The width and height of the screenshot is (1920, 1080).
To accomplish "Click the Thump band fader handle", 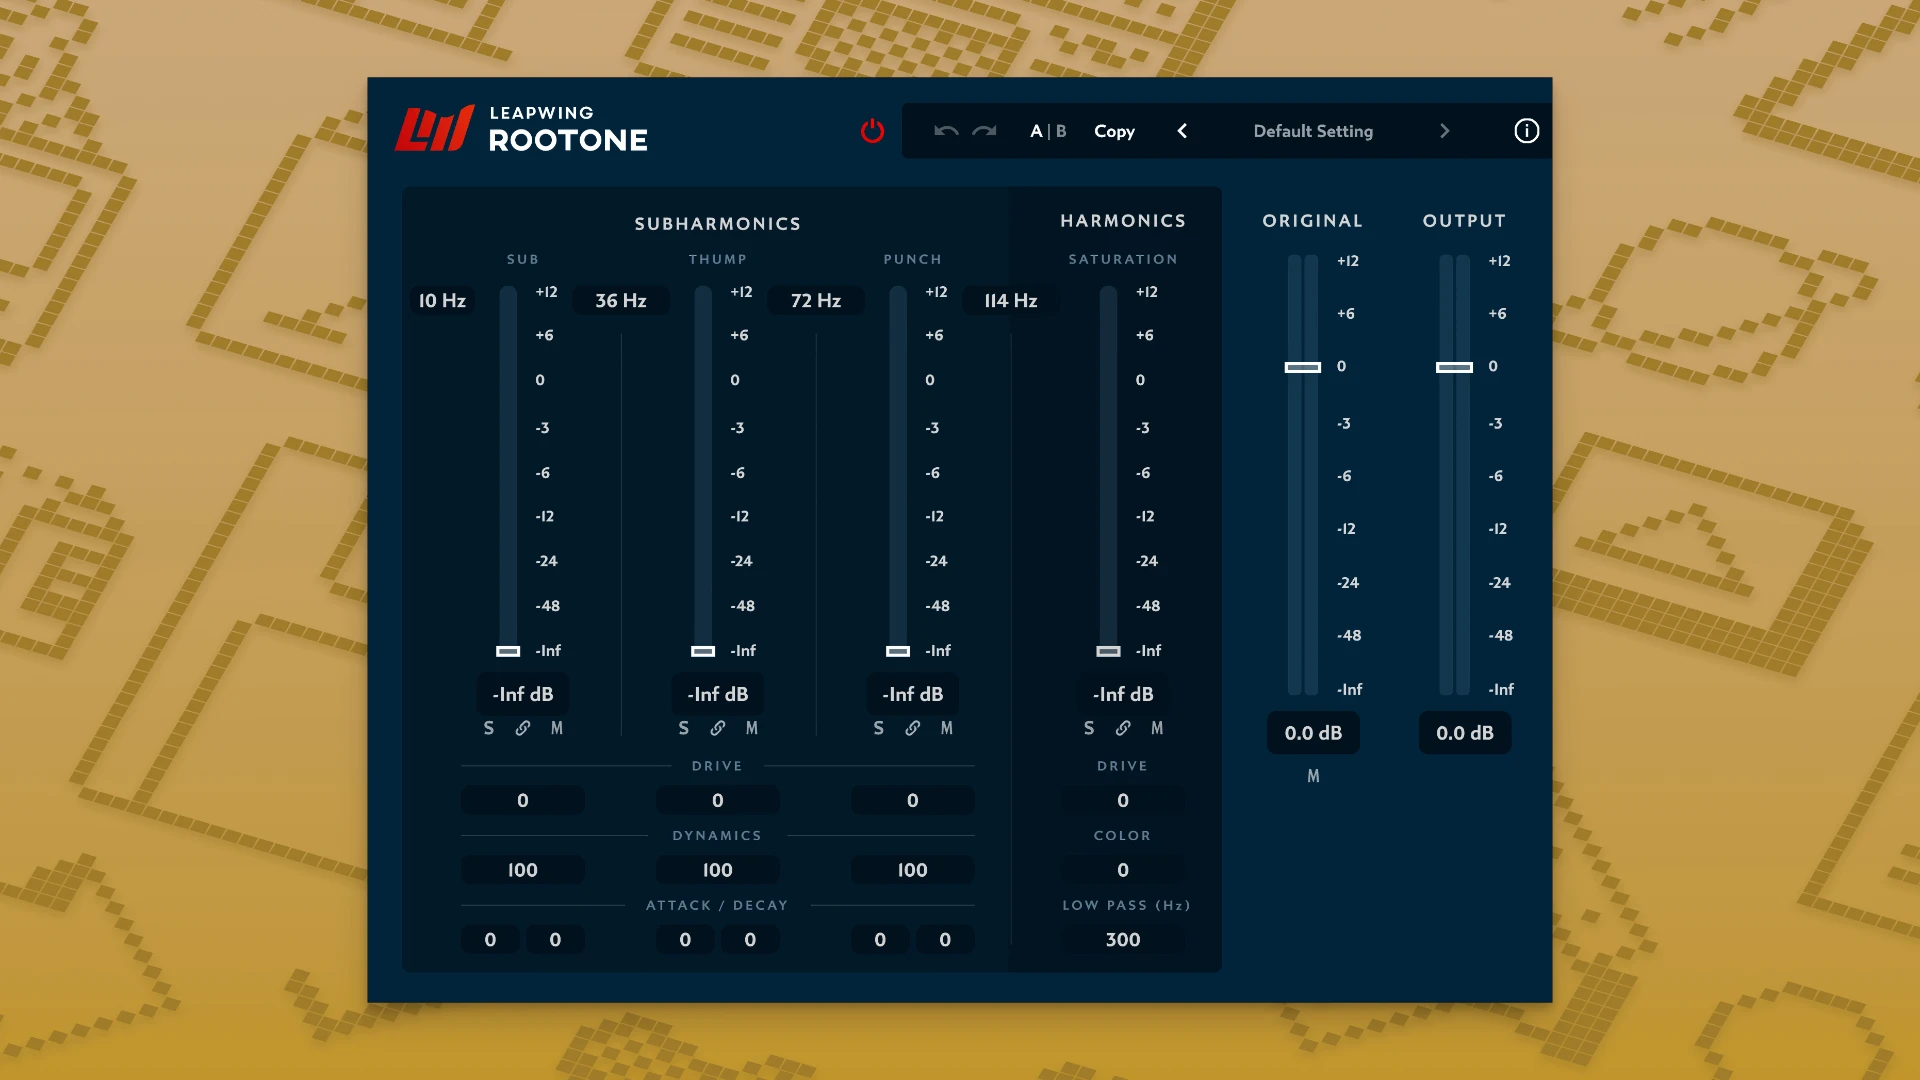I will click(703, 651).
